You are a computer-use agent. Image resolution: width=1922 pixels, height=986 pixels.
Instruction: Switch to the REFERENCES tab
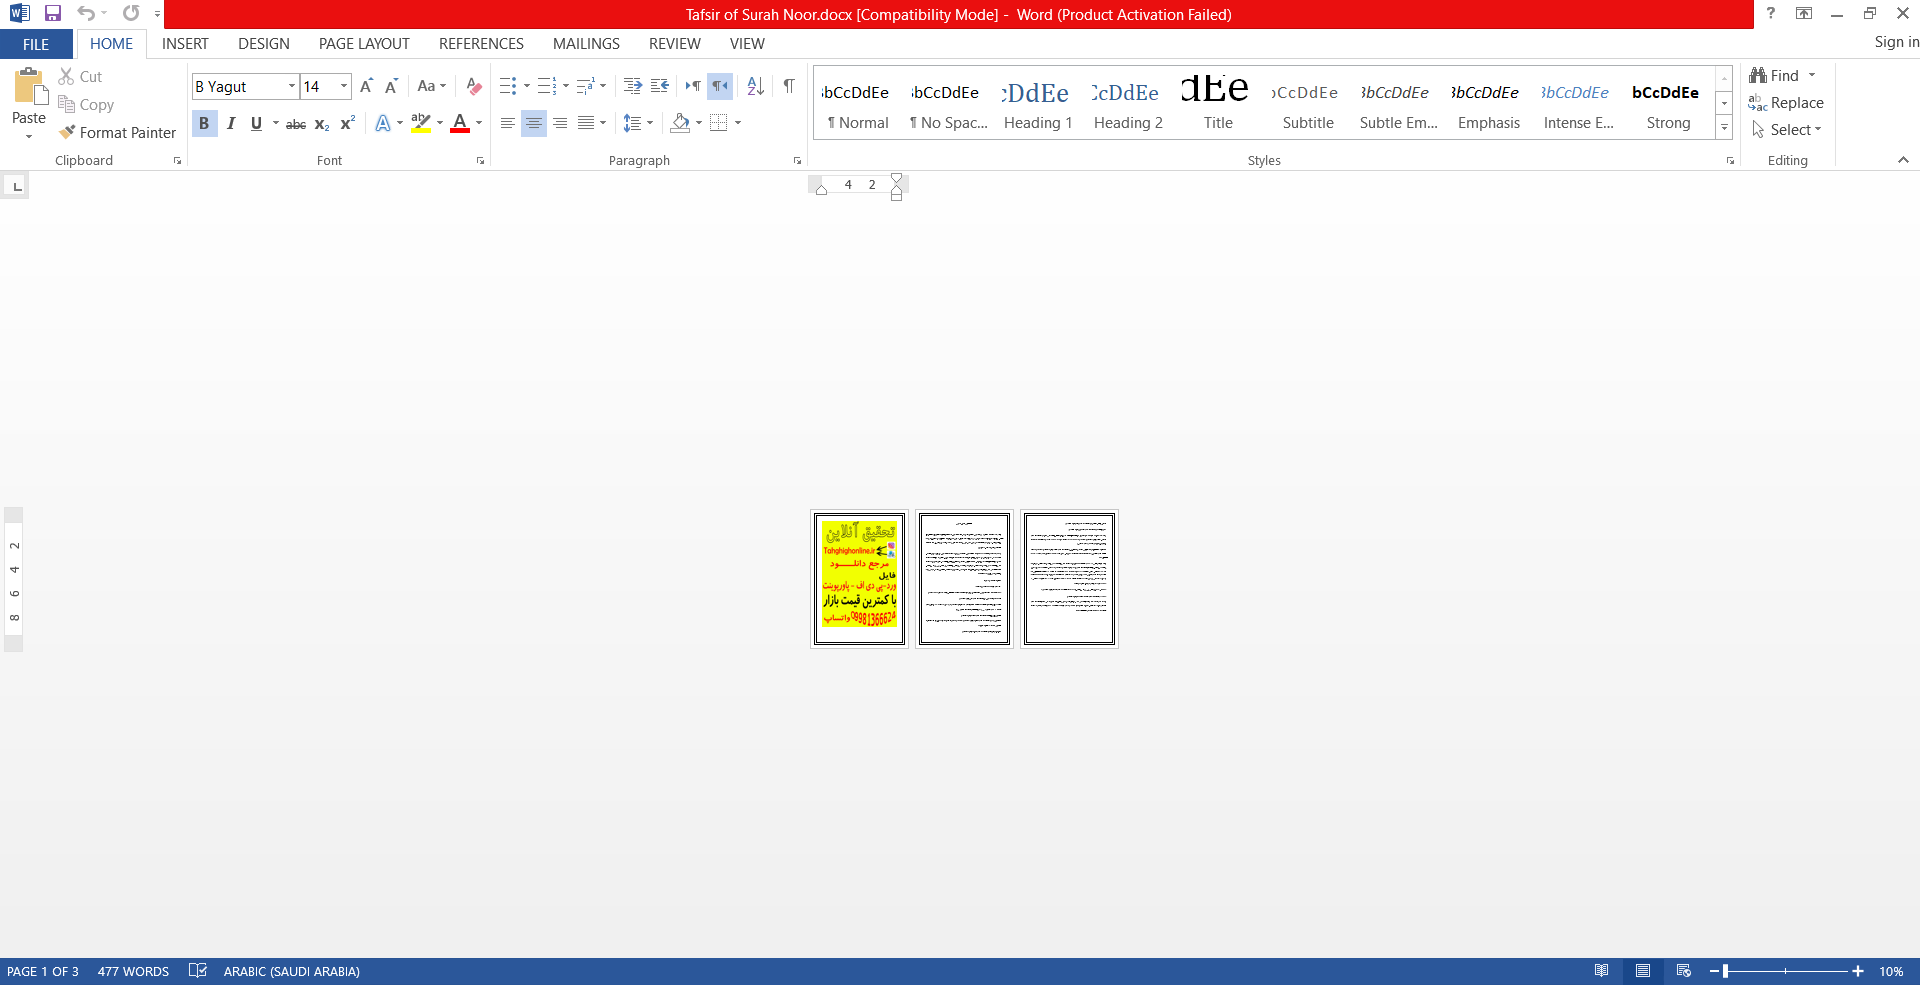click(481, 44)
